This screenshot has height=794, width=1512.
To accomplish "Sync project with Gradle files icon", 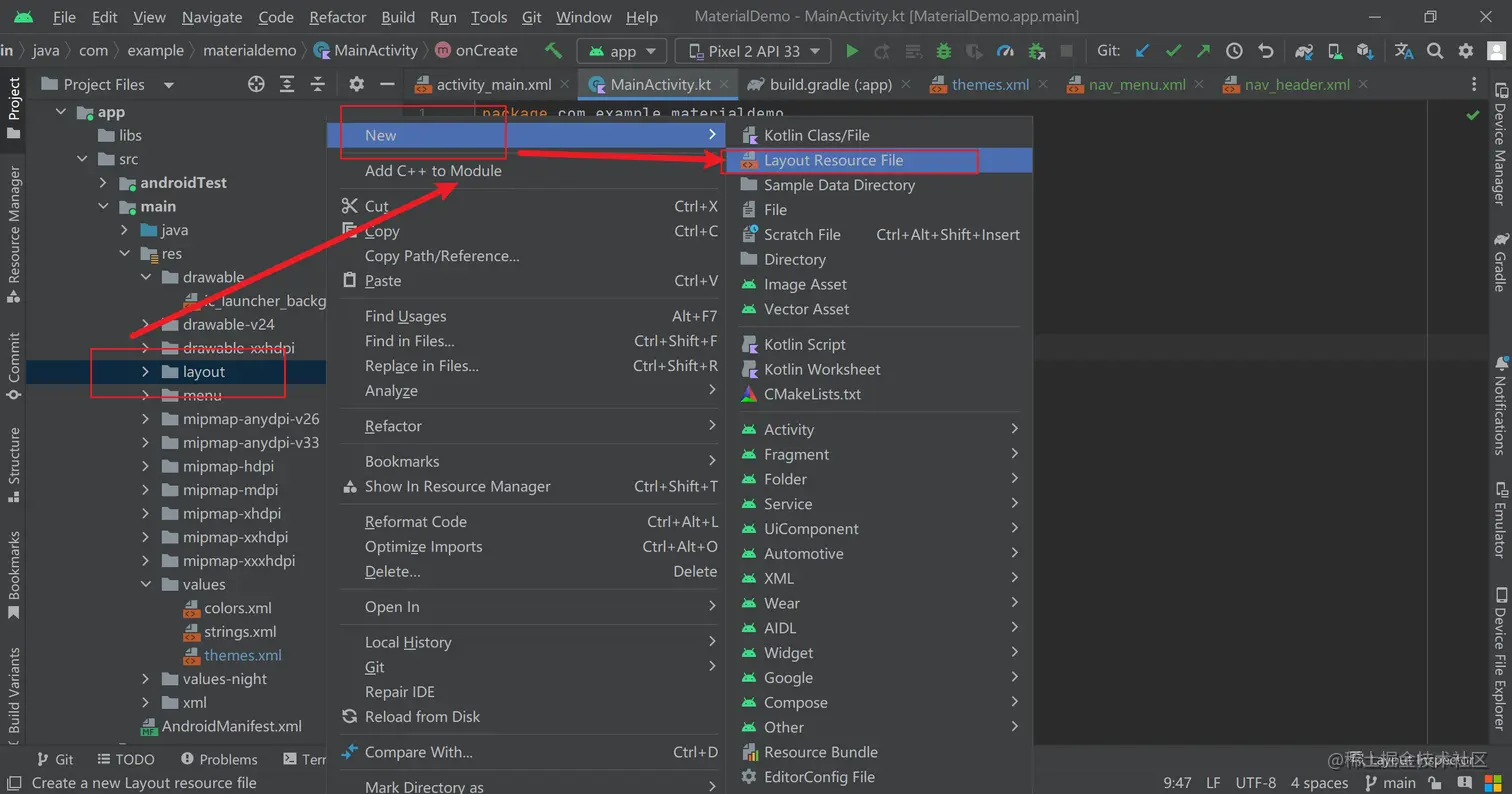I will tap(1304, 51).
